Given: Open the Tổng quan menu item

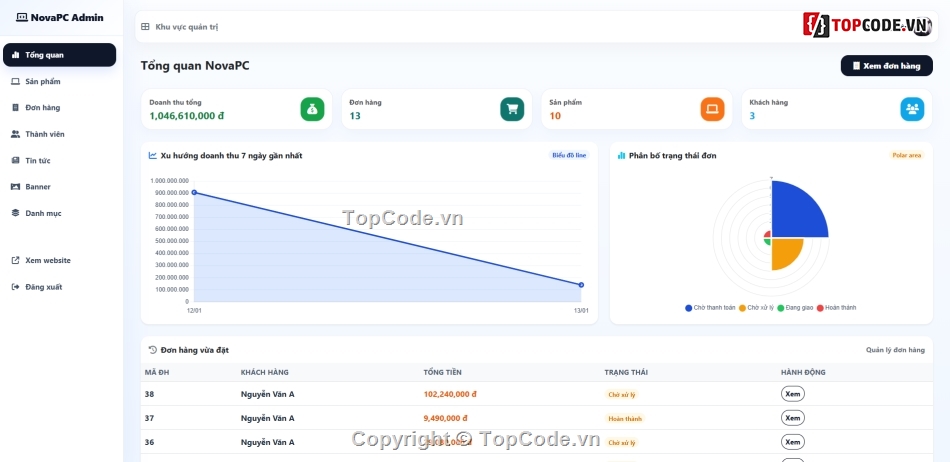Looking at the screenshot, I should (59, 55).
